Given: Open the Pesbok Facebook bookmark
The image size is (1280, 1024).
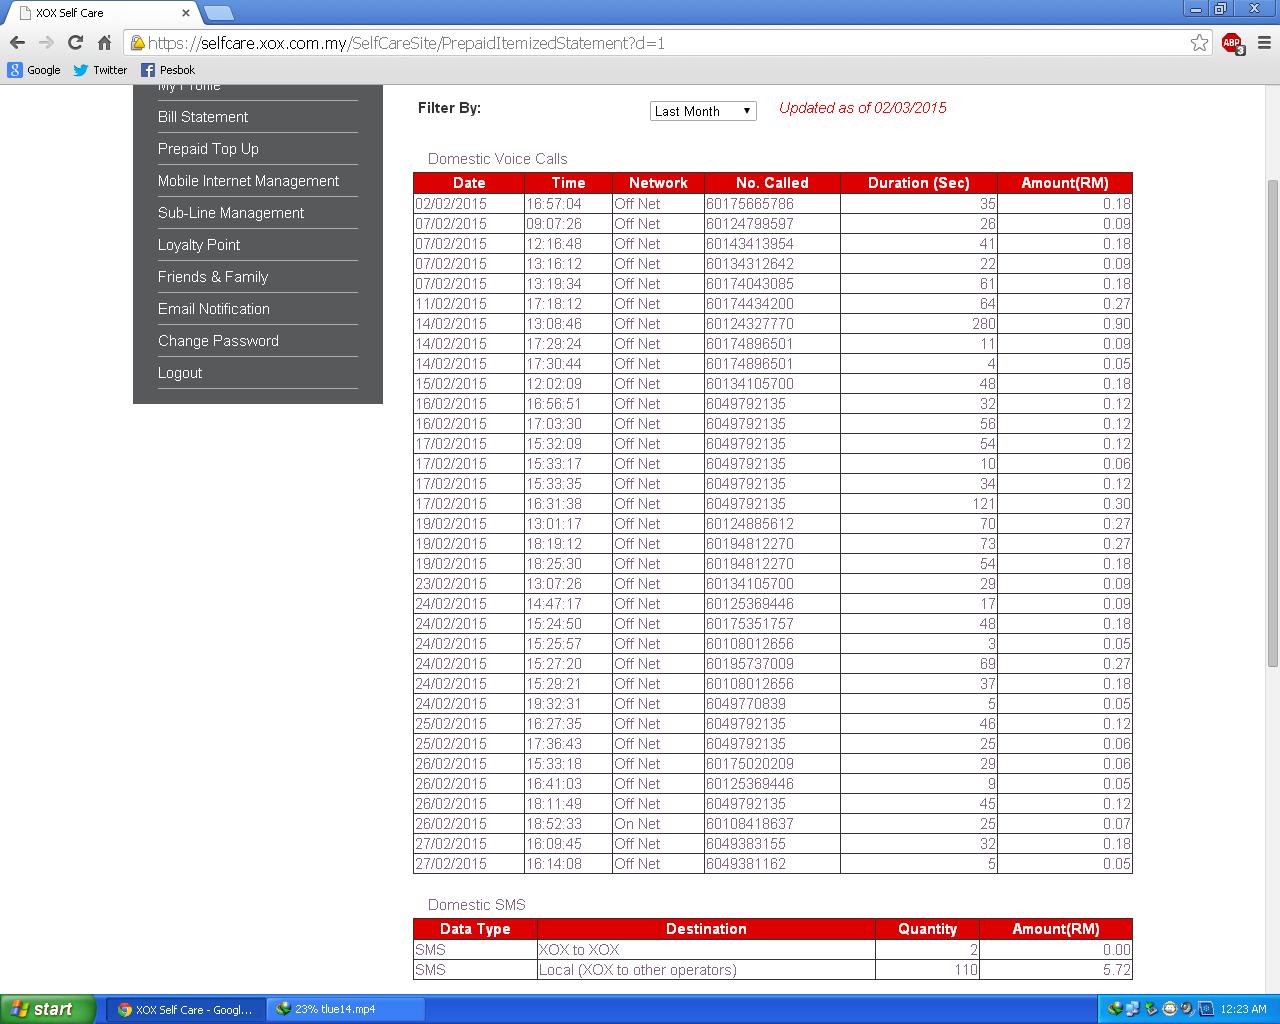Looking at the screenshot, I should click(x=168, y=70).
